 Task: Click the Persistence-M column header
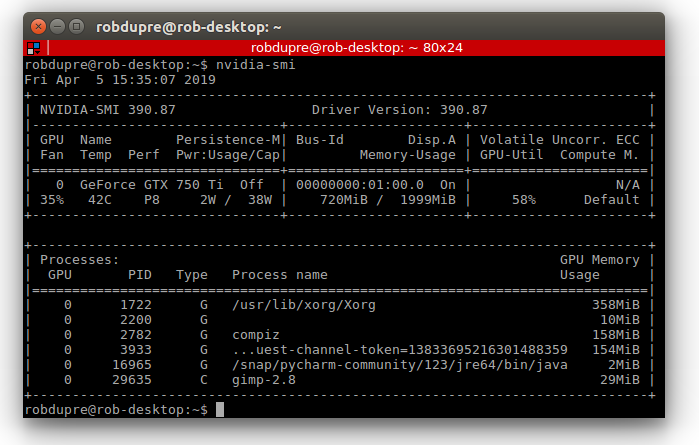228,140
